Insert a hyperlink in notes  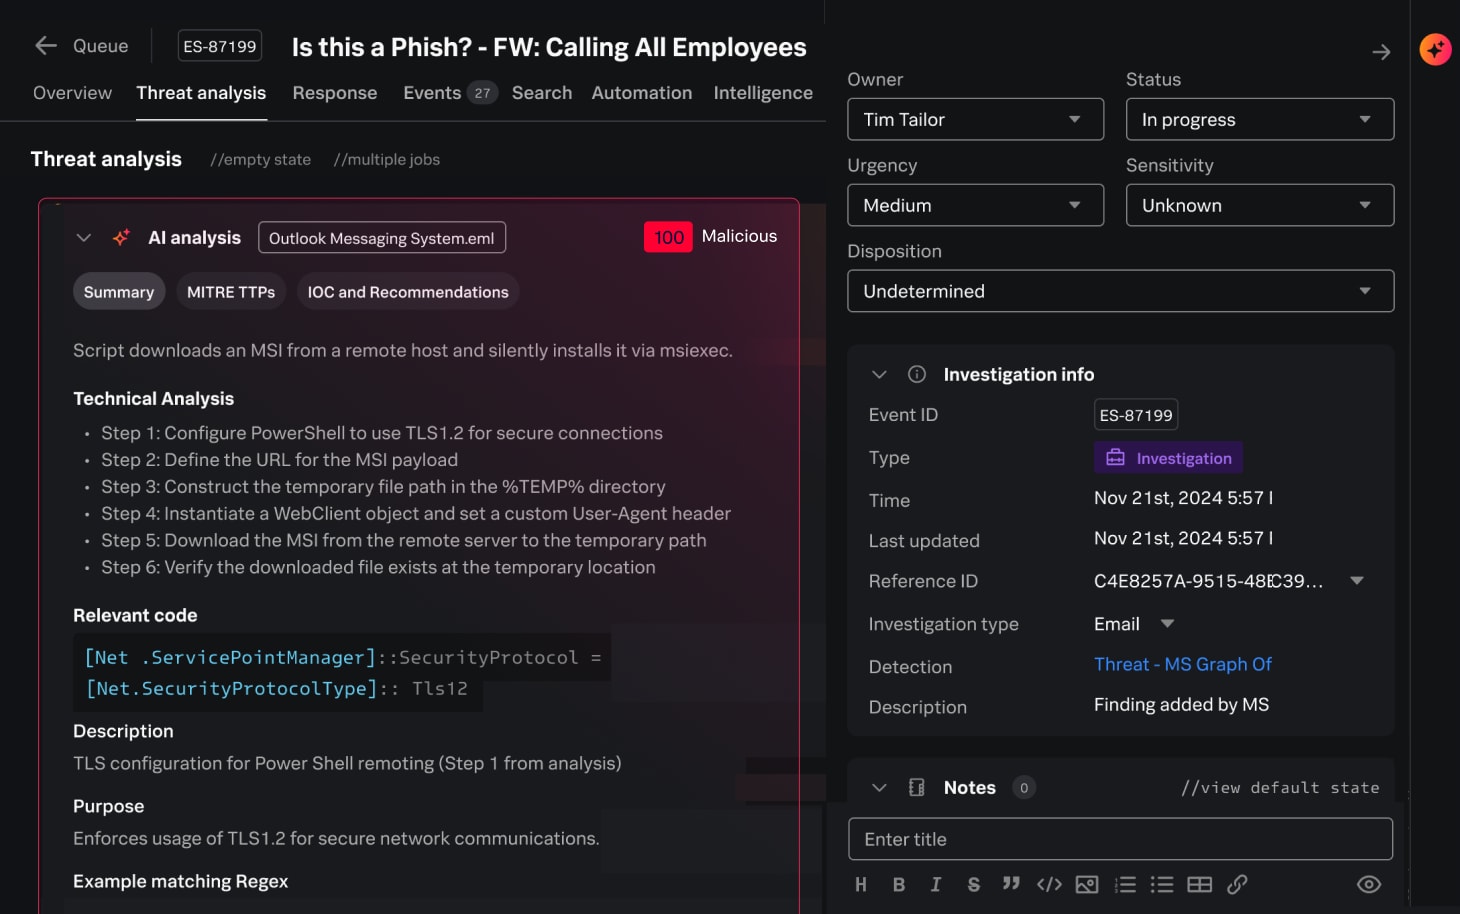pos(1237,884)
